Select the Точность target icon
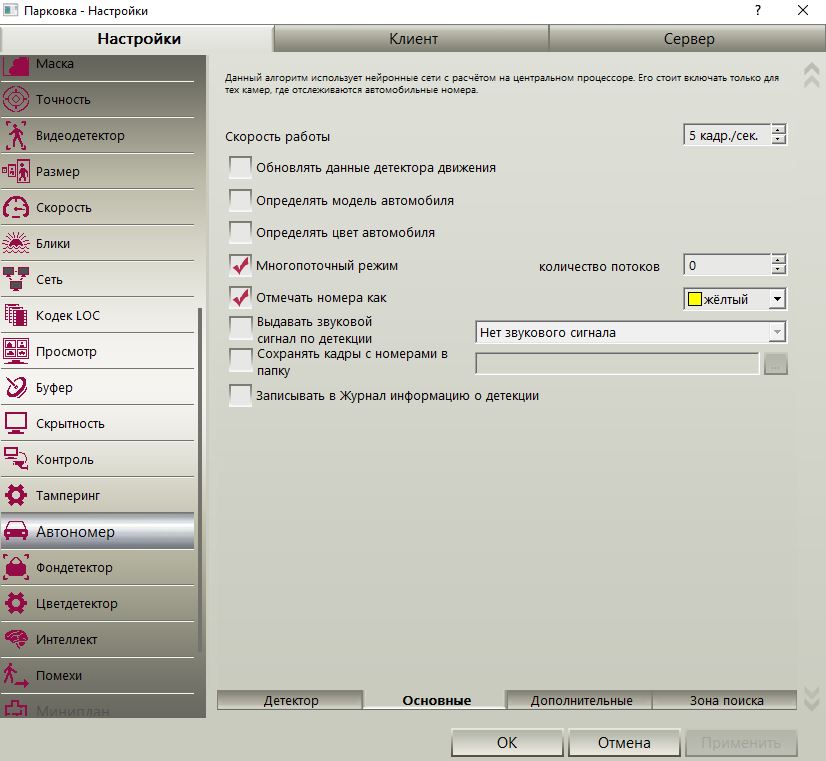Image resolution: width=826 pixels, height=761 pixels. (16, 100)
